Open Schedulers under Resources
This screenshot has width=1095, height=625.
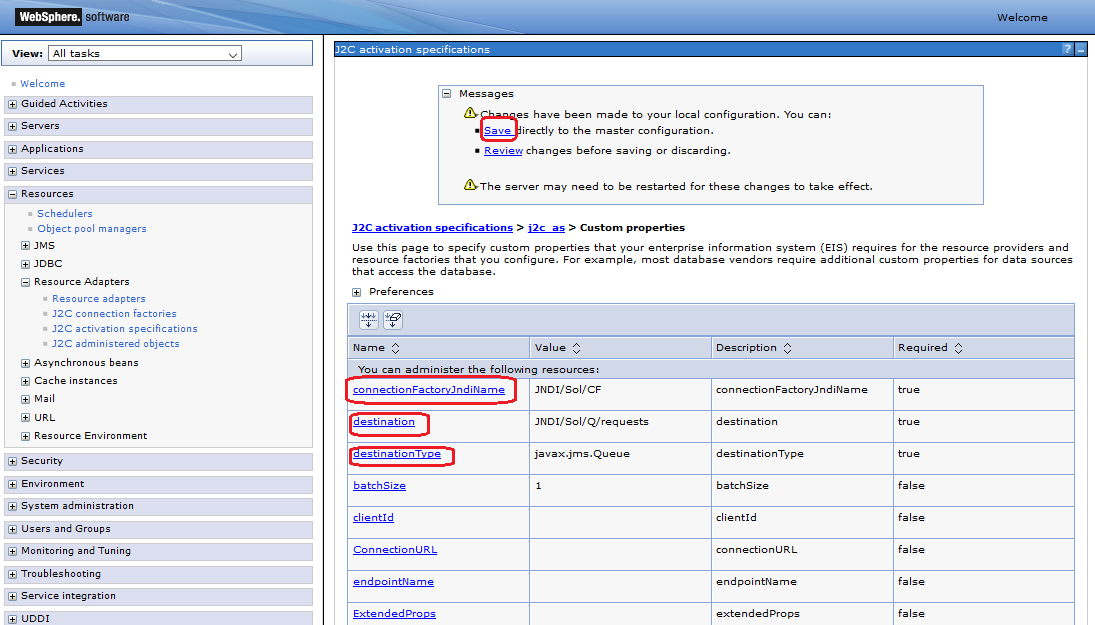tap(64, 214)
